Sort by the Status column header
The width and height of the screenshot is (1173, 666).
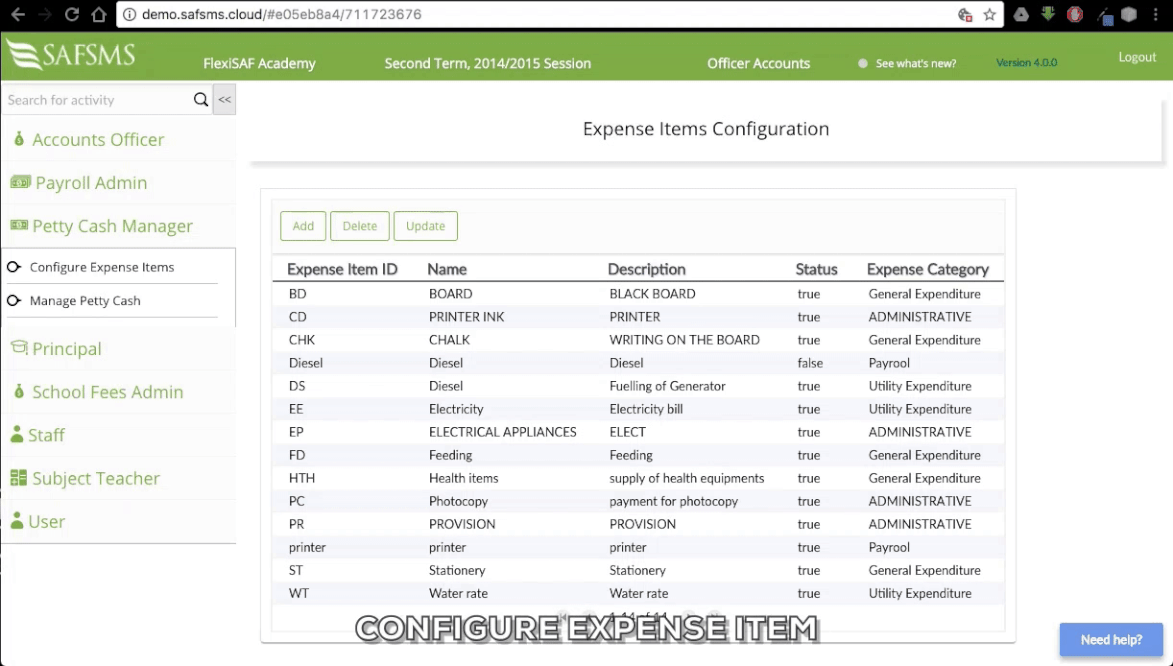tap(816, 269)
